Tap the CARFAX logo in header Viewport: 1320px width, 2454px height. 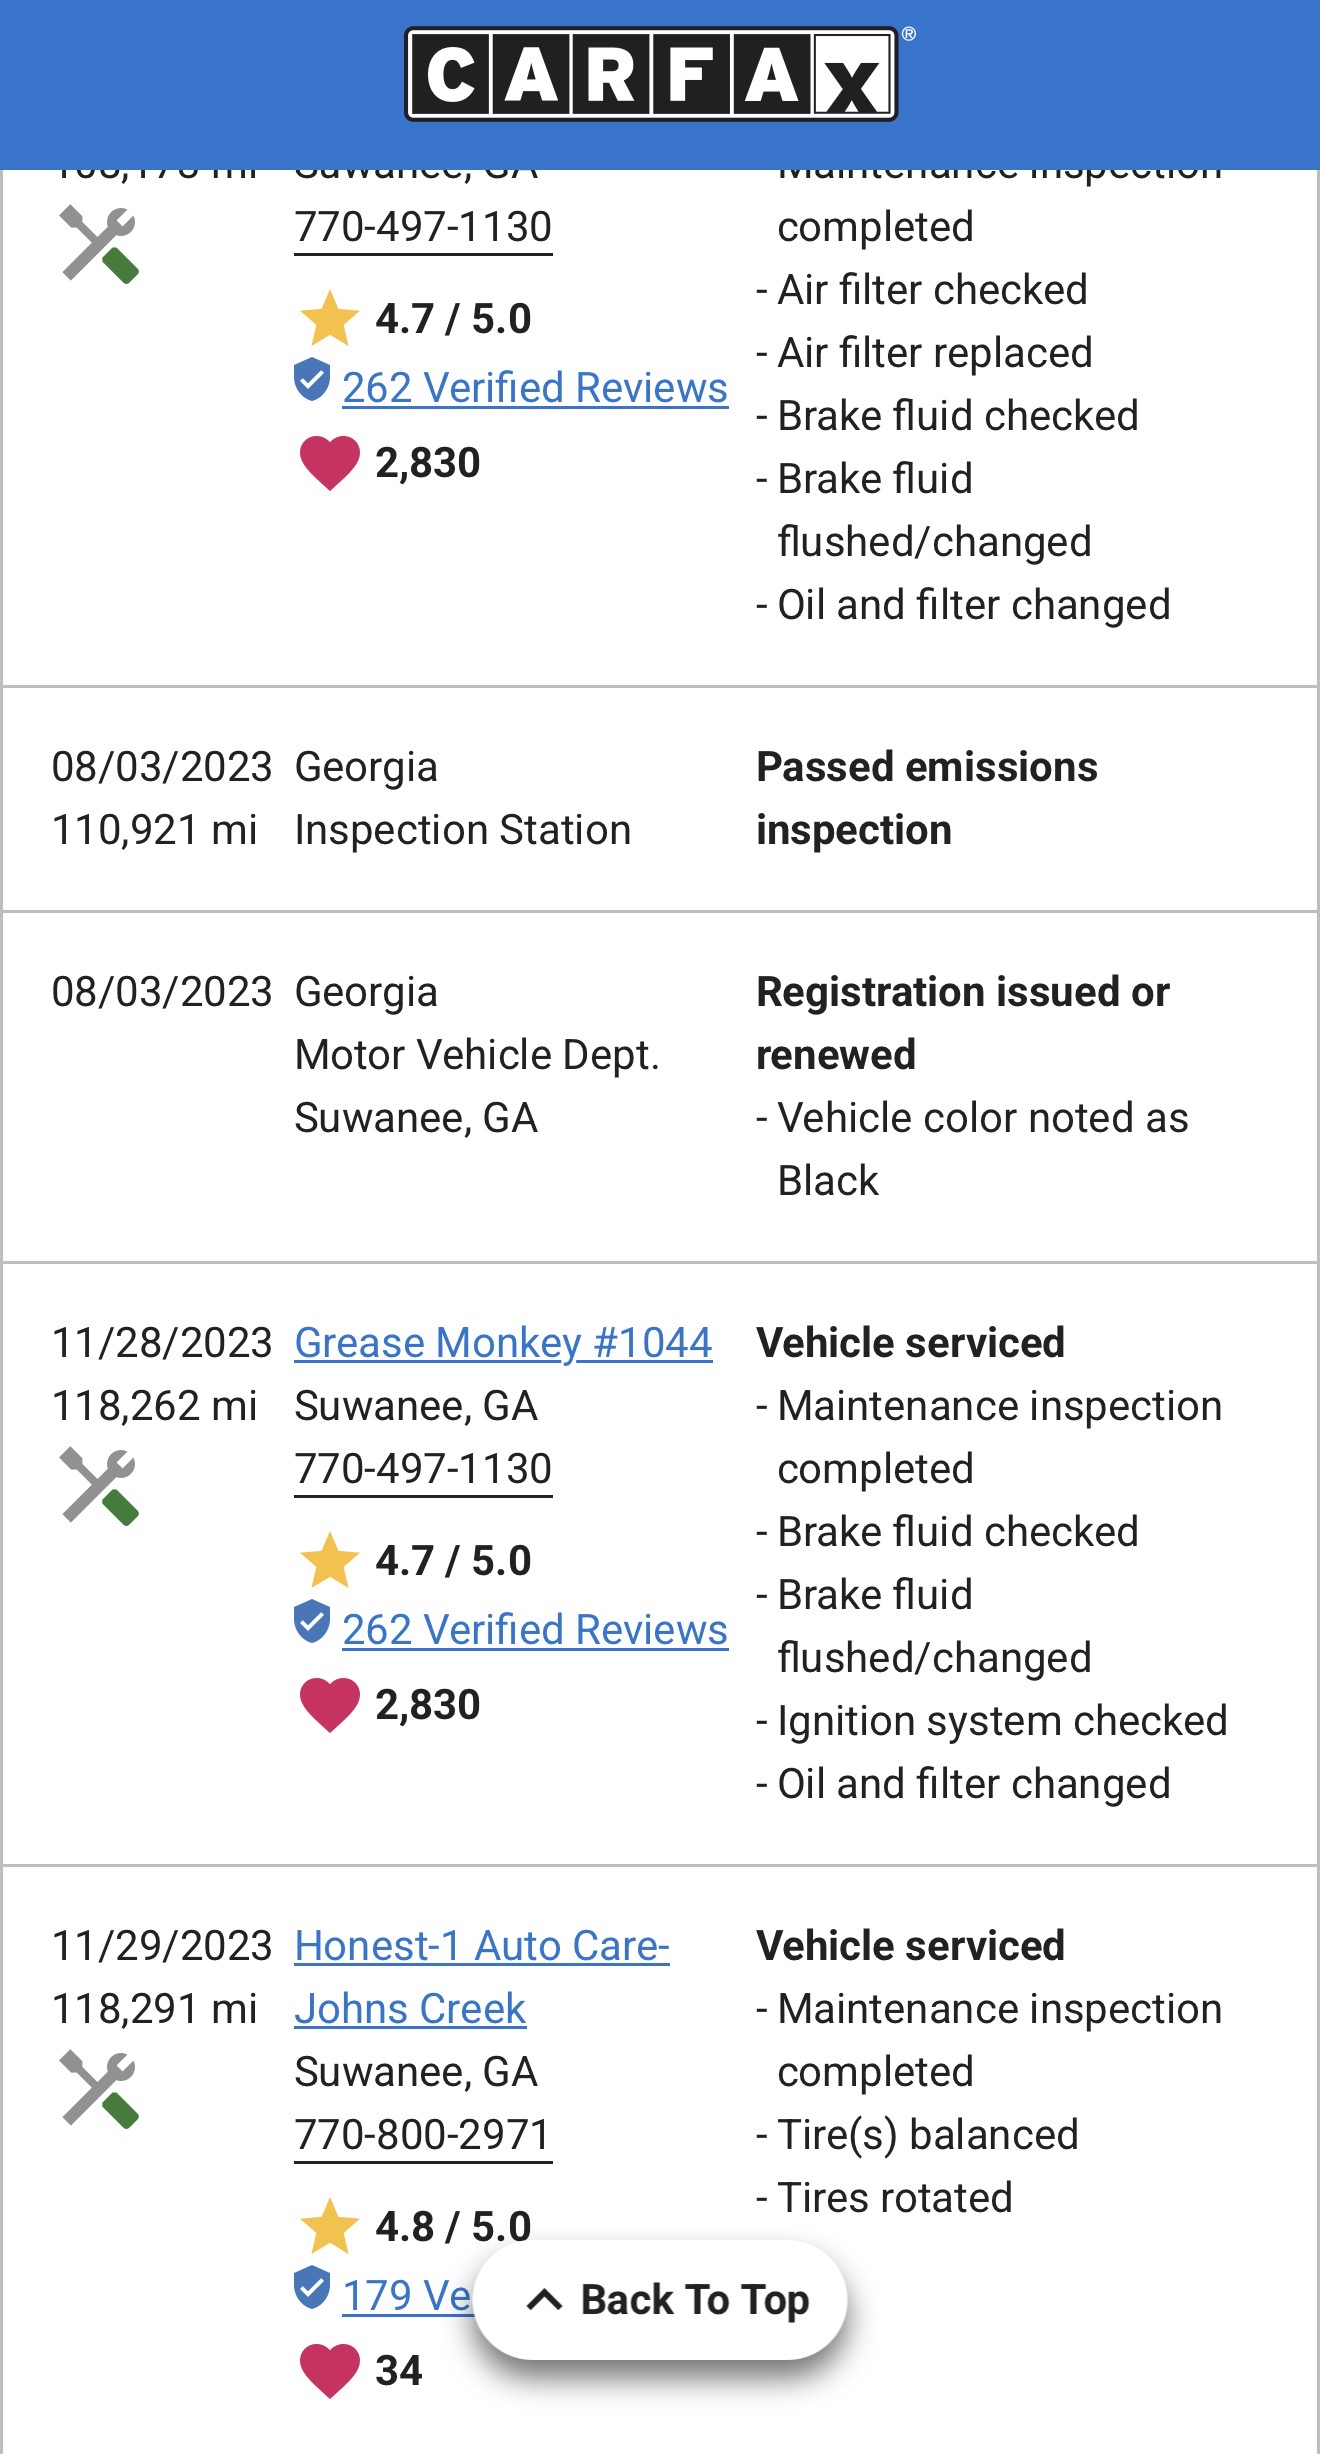651,74
